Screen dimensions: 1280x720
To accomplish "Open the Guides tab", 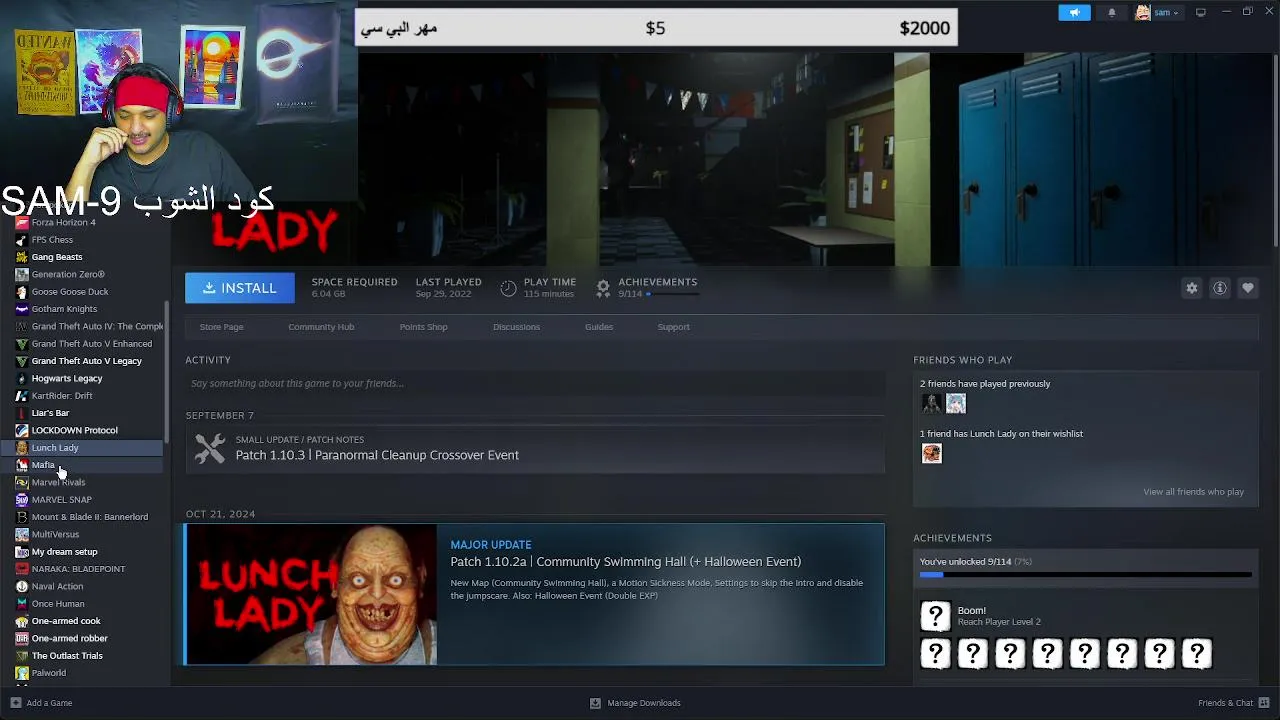I will [599, 327].
